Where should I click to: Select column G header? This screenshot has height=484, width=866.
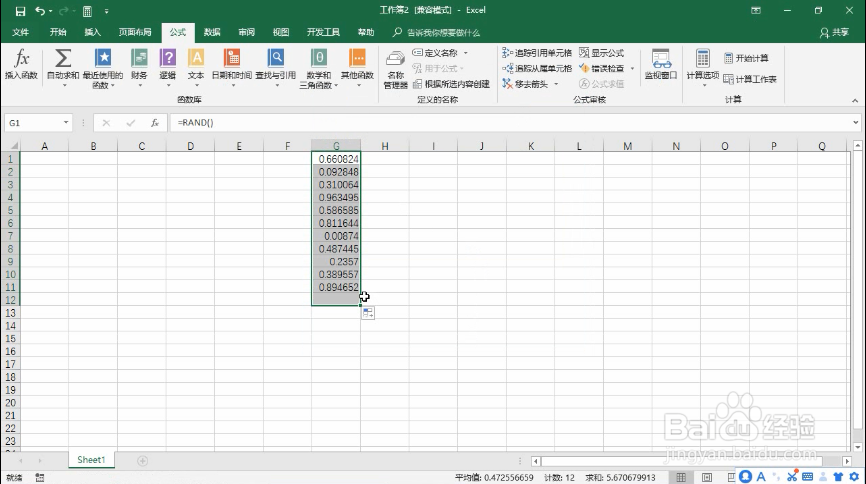[336, 146]
